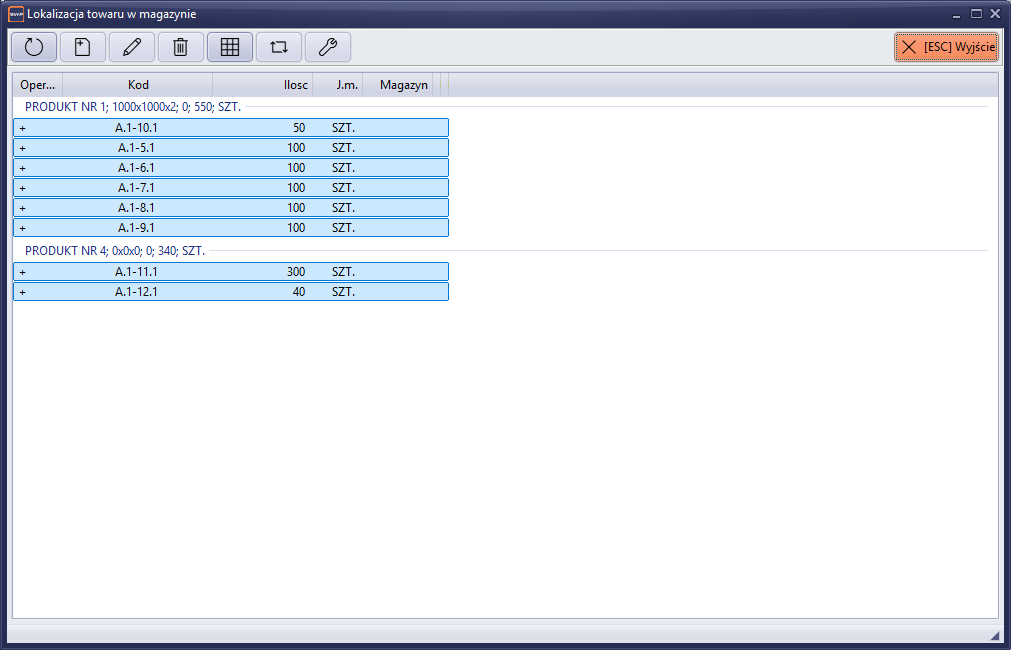This screenshot has height=650, width=1011.
Task: Expand the A.1-12.1 row plus sign
Action: pos(22,292)
